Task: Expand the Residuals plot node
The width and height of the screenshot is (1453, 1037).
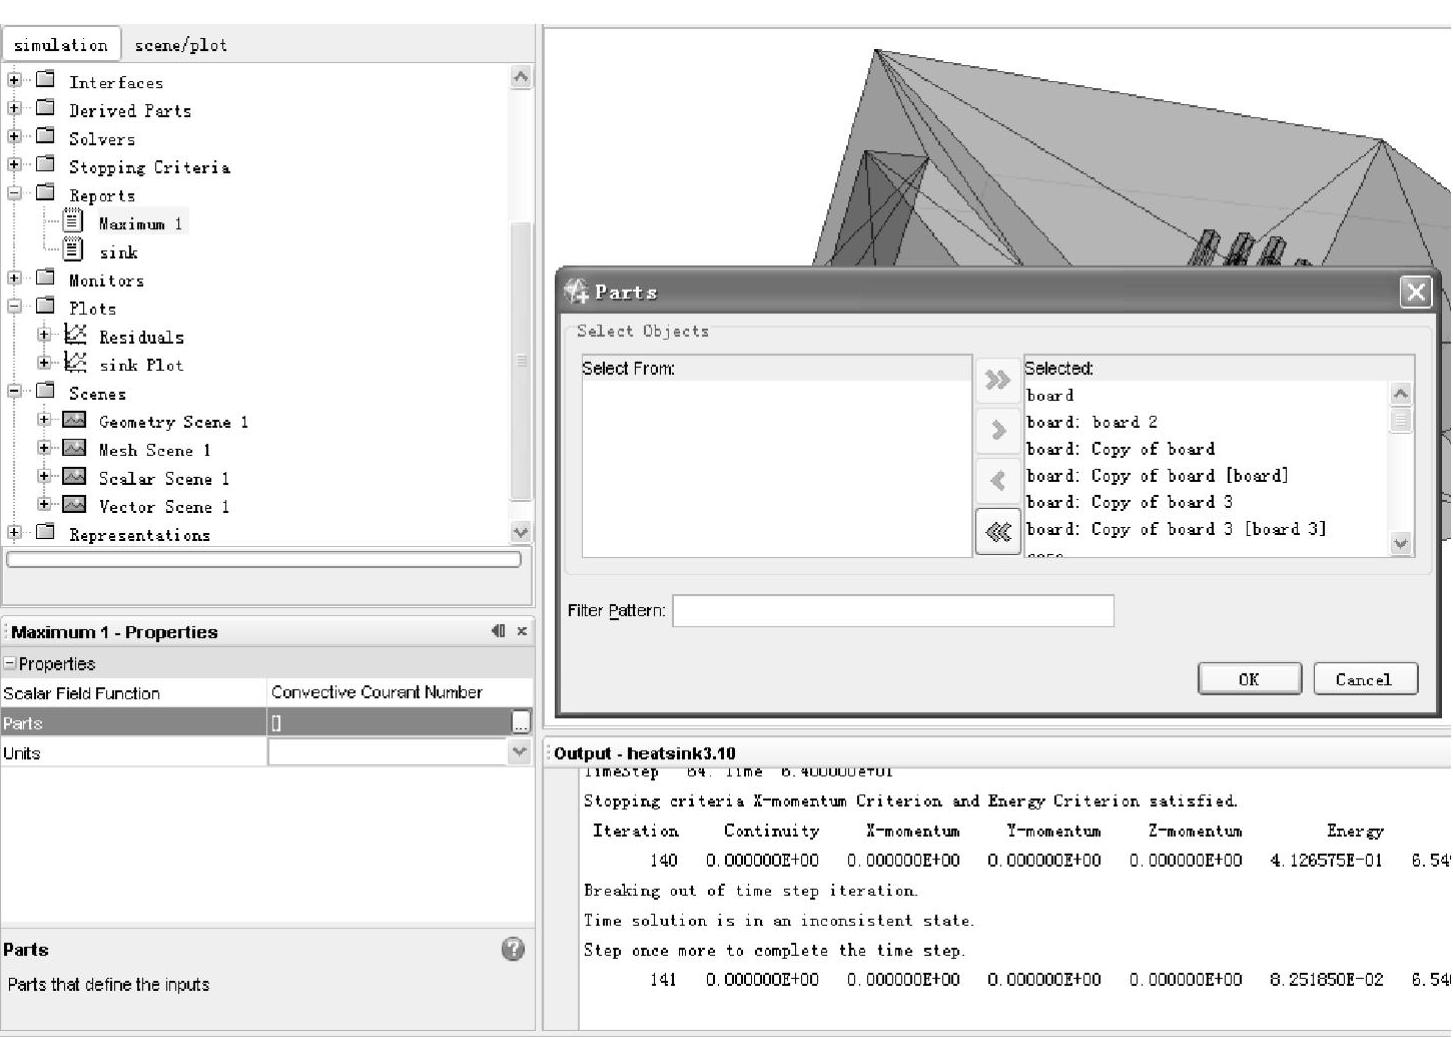Action: click(44, 335)
